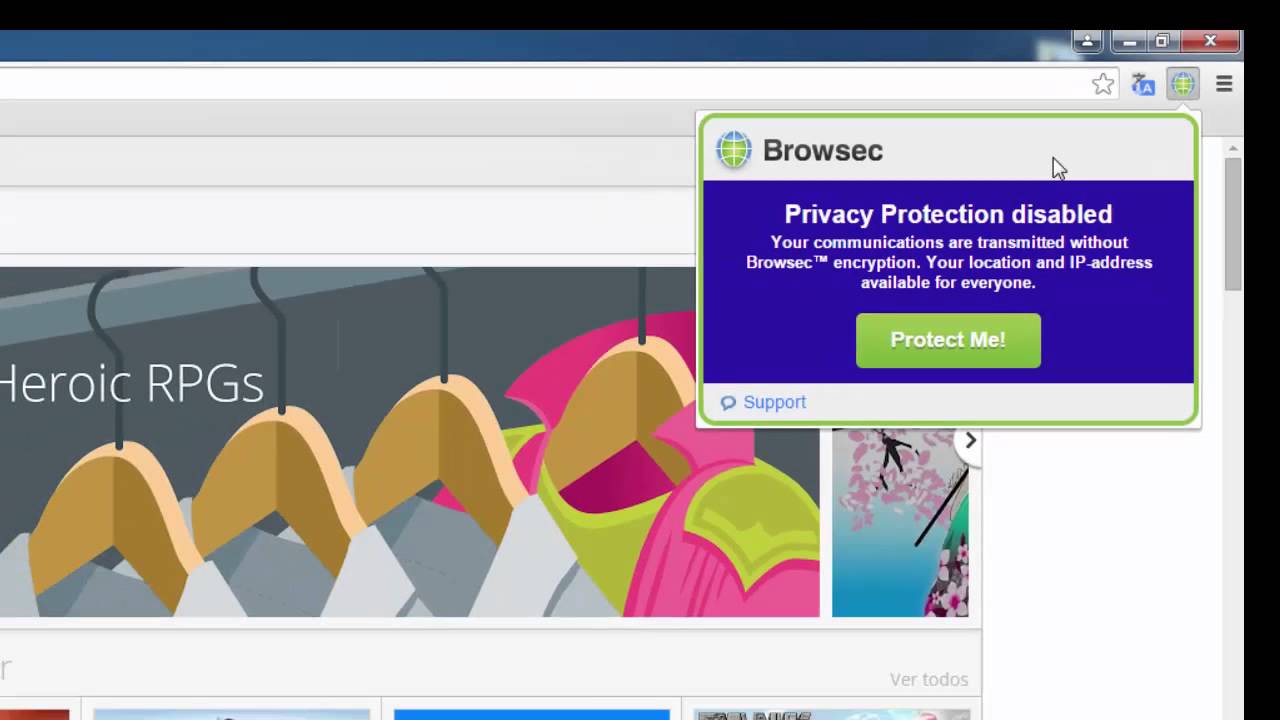Click the Chrome user profile icon

[x=1087, y=41]
